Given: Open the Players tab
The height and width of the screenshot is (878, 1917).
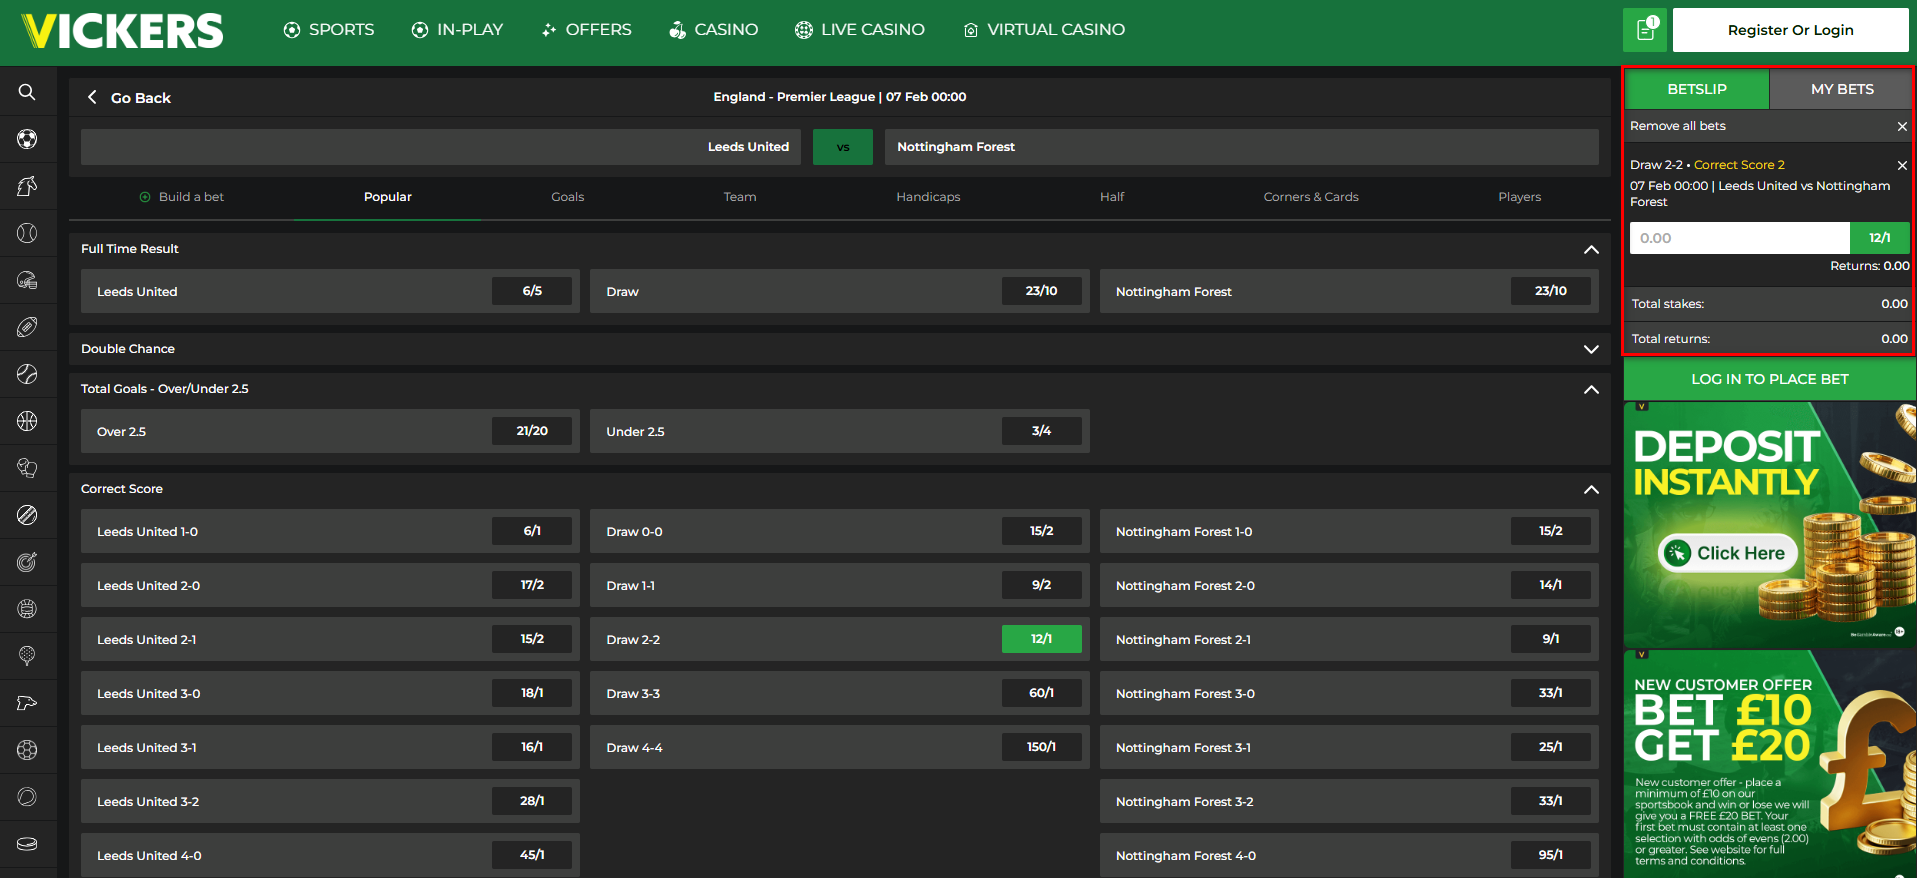Looking at the screenshot, I should [x=1519, y=197].
